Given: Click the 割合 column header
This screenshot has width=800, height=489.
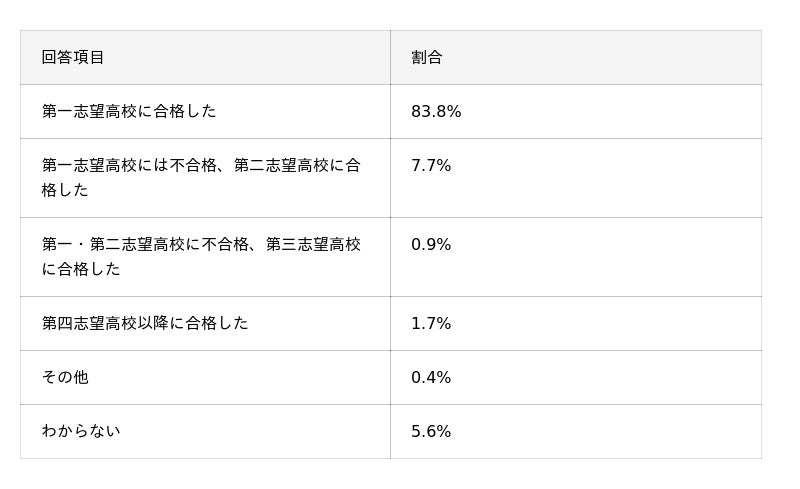Looking at the screenshot, I should [x=426, y=57].
